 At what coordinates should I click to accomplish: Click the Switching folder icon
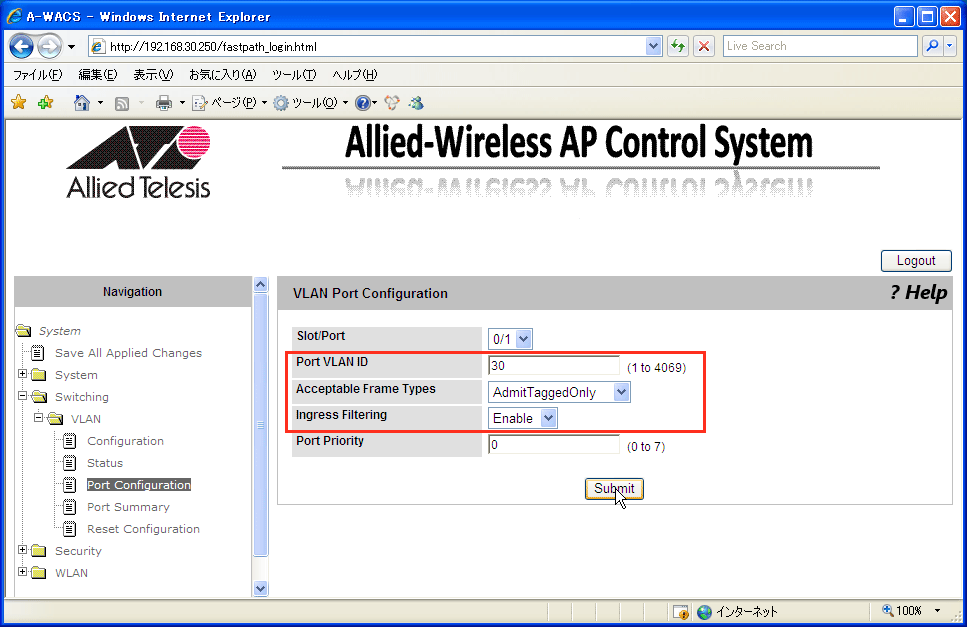click(39, 397)
